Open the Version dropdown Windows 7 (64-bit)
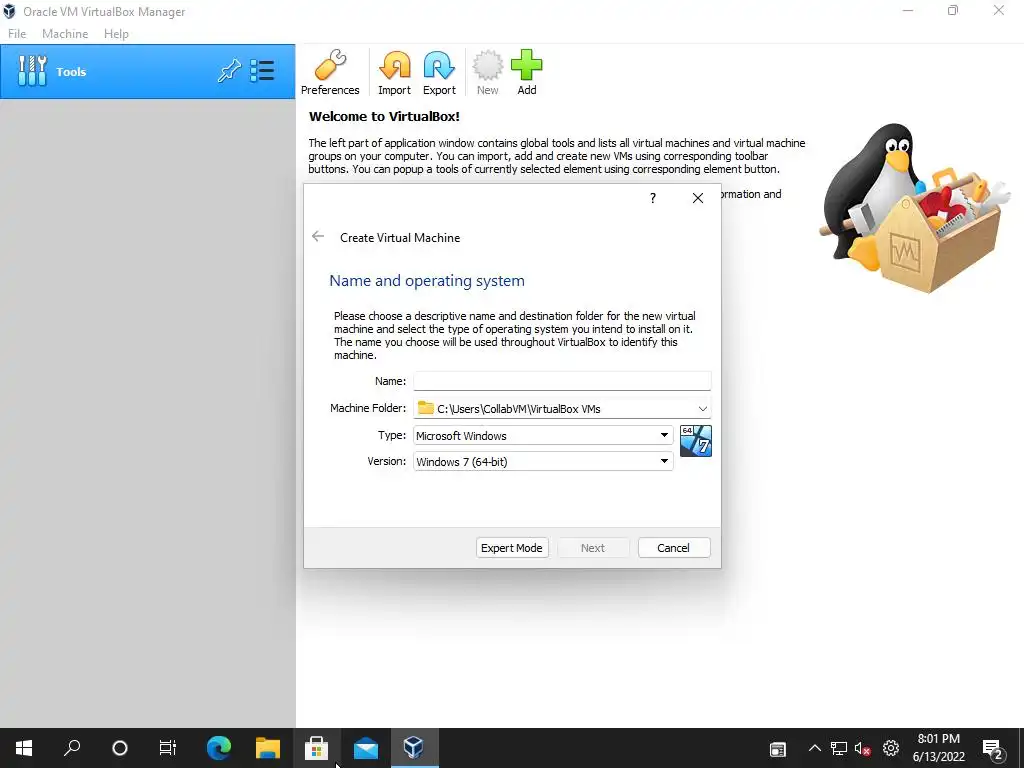The width and height of the screenshot is (1024, 768). [x=543, y=462]
